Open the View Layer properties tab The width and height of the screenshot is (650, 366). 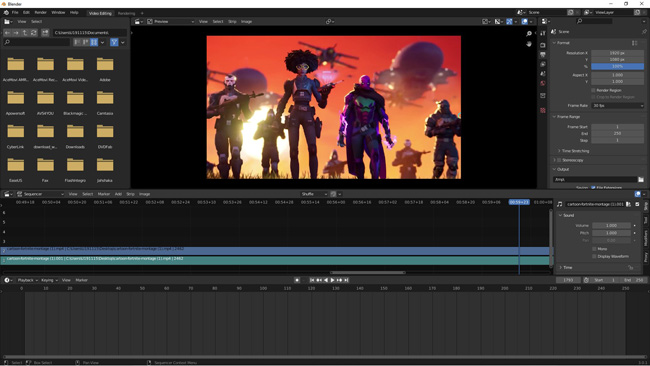(543, 64)
